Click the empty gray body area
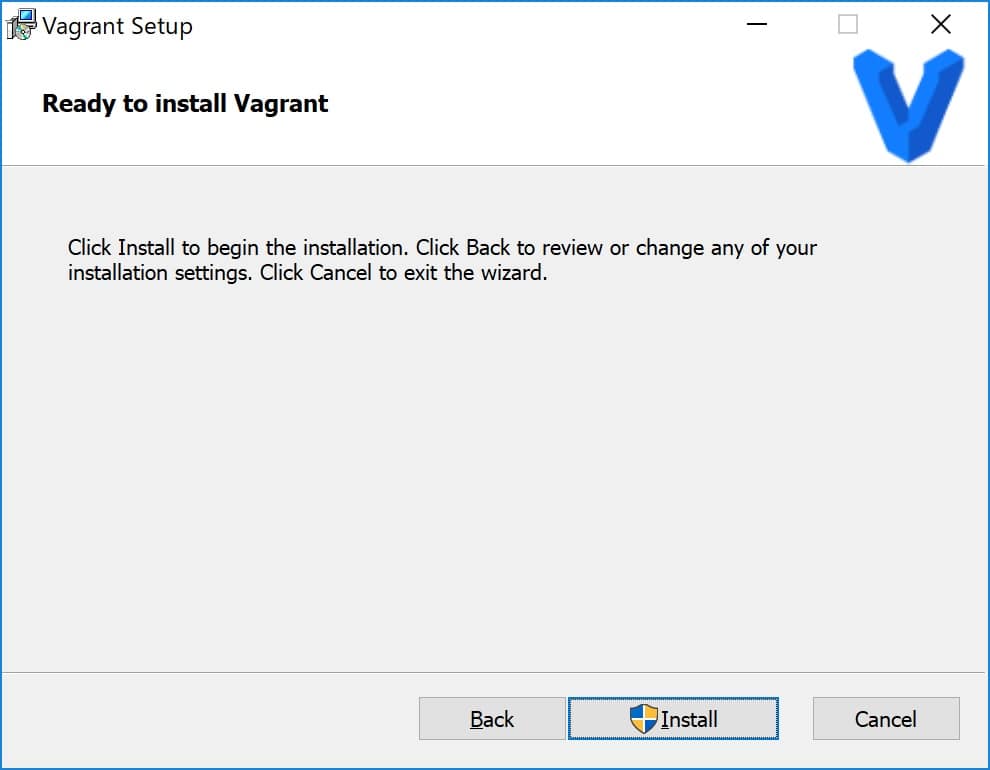This screenshot has width=990, height=770. [x=492, y=473]
